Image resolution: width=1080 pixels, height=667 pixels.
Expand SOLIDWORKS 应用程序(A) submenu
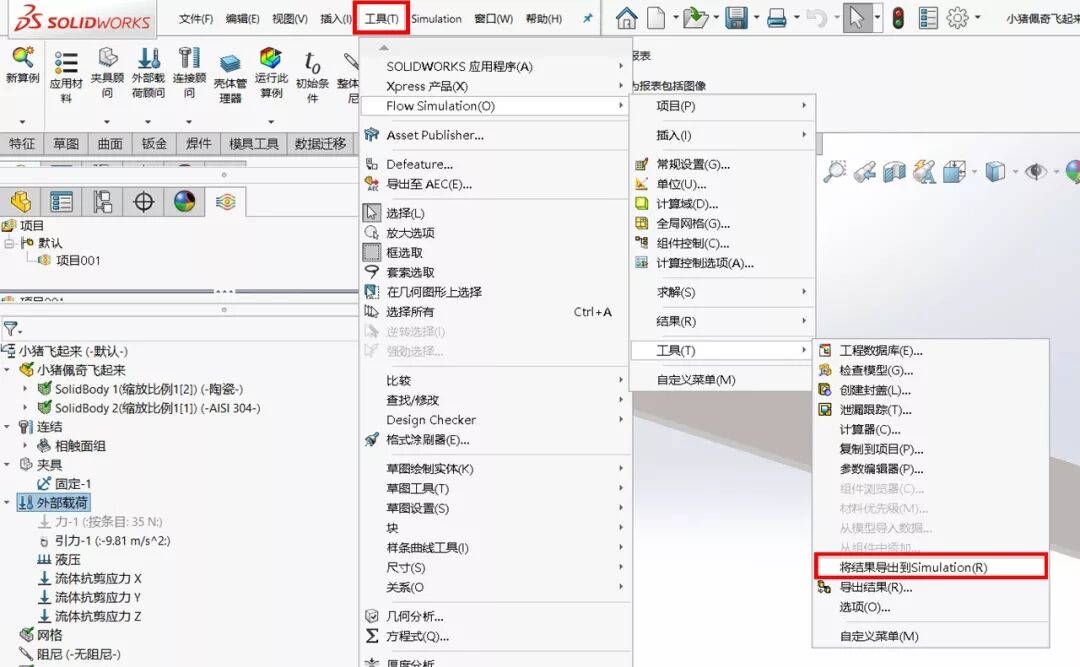pos(495,66)
